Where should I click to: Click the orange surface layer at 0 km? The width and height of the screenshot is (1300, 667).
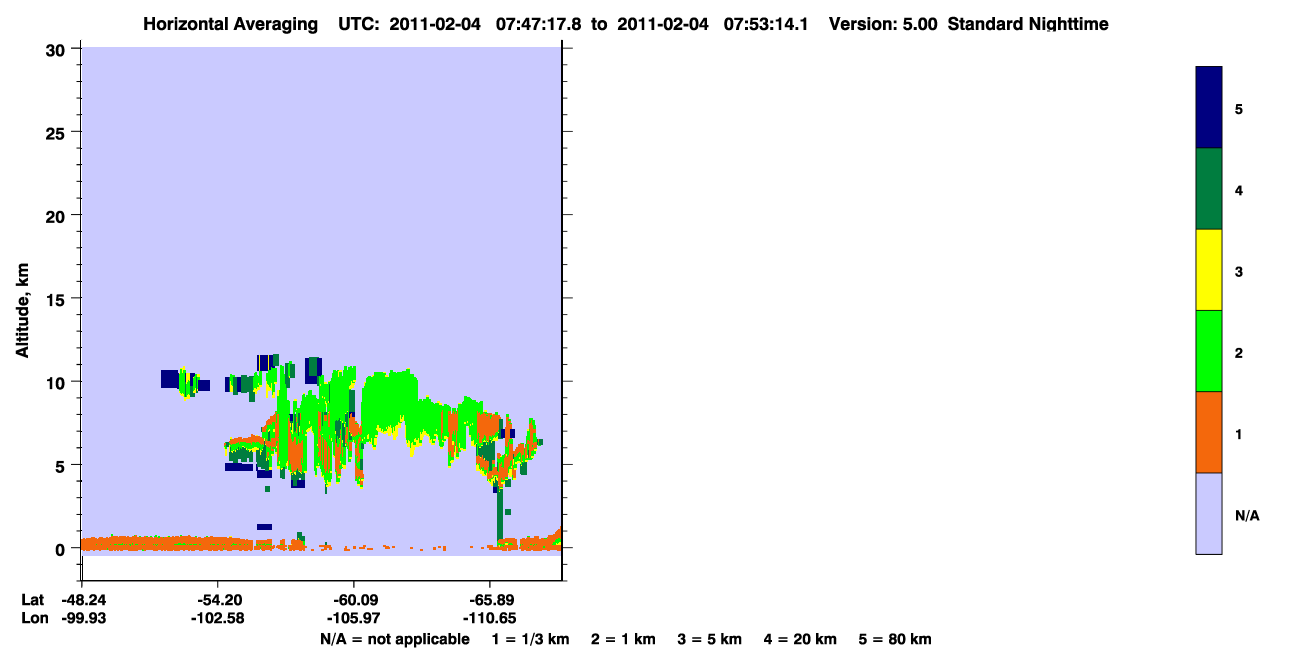(x=165, y=544)
